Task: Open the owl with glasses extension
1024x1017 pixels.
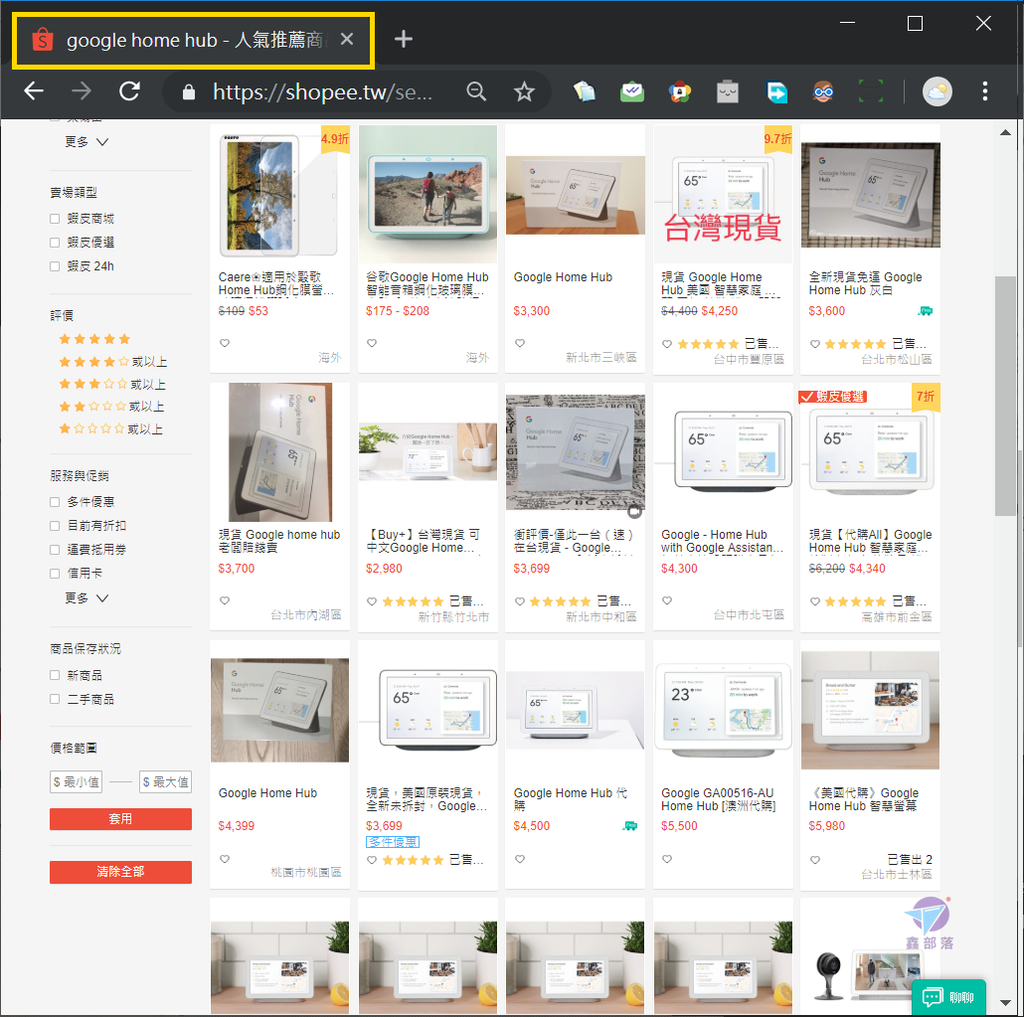Action: click(x=823, y=91)
